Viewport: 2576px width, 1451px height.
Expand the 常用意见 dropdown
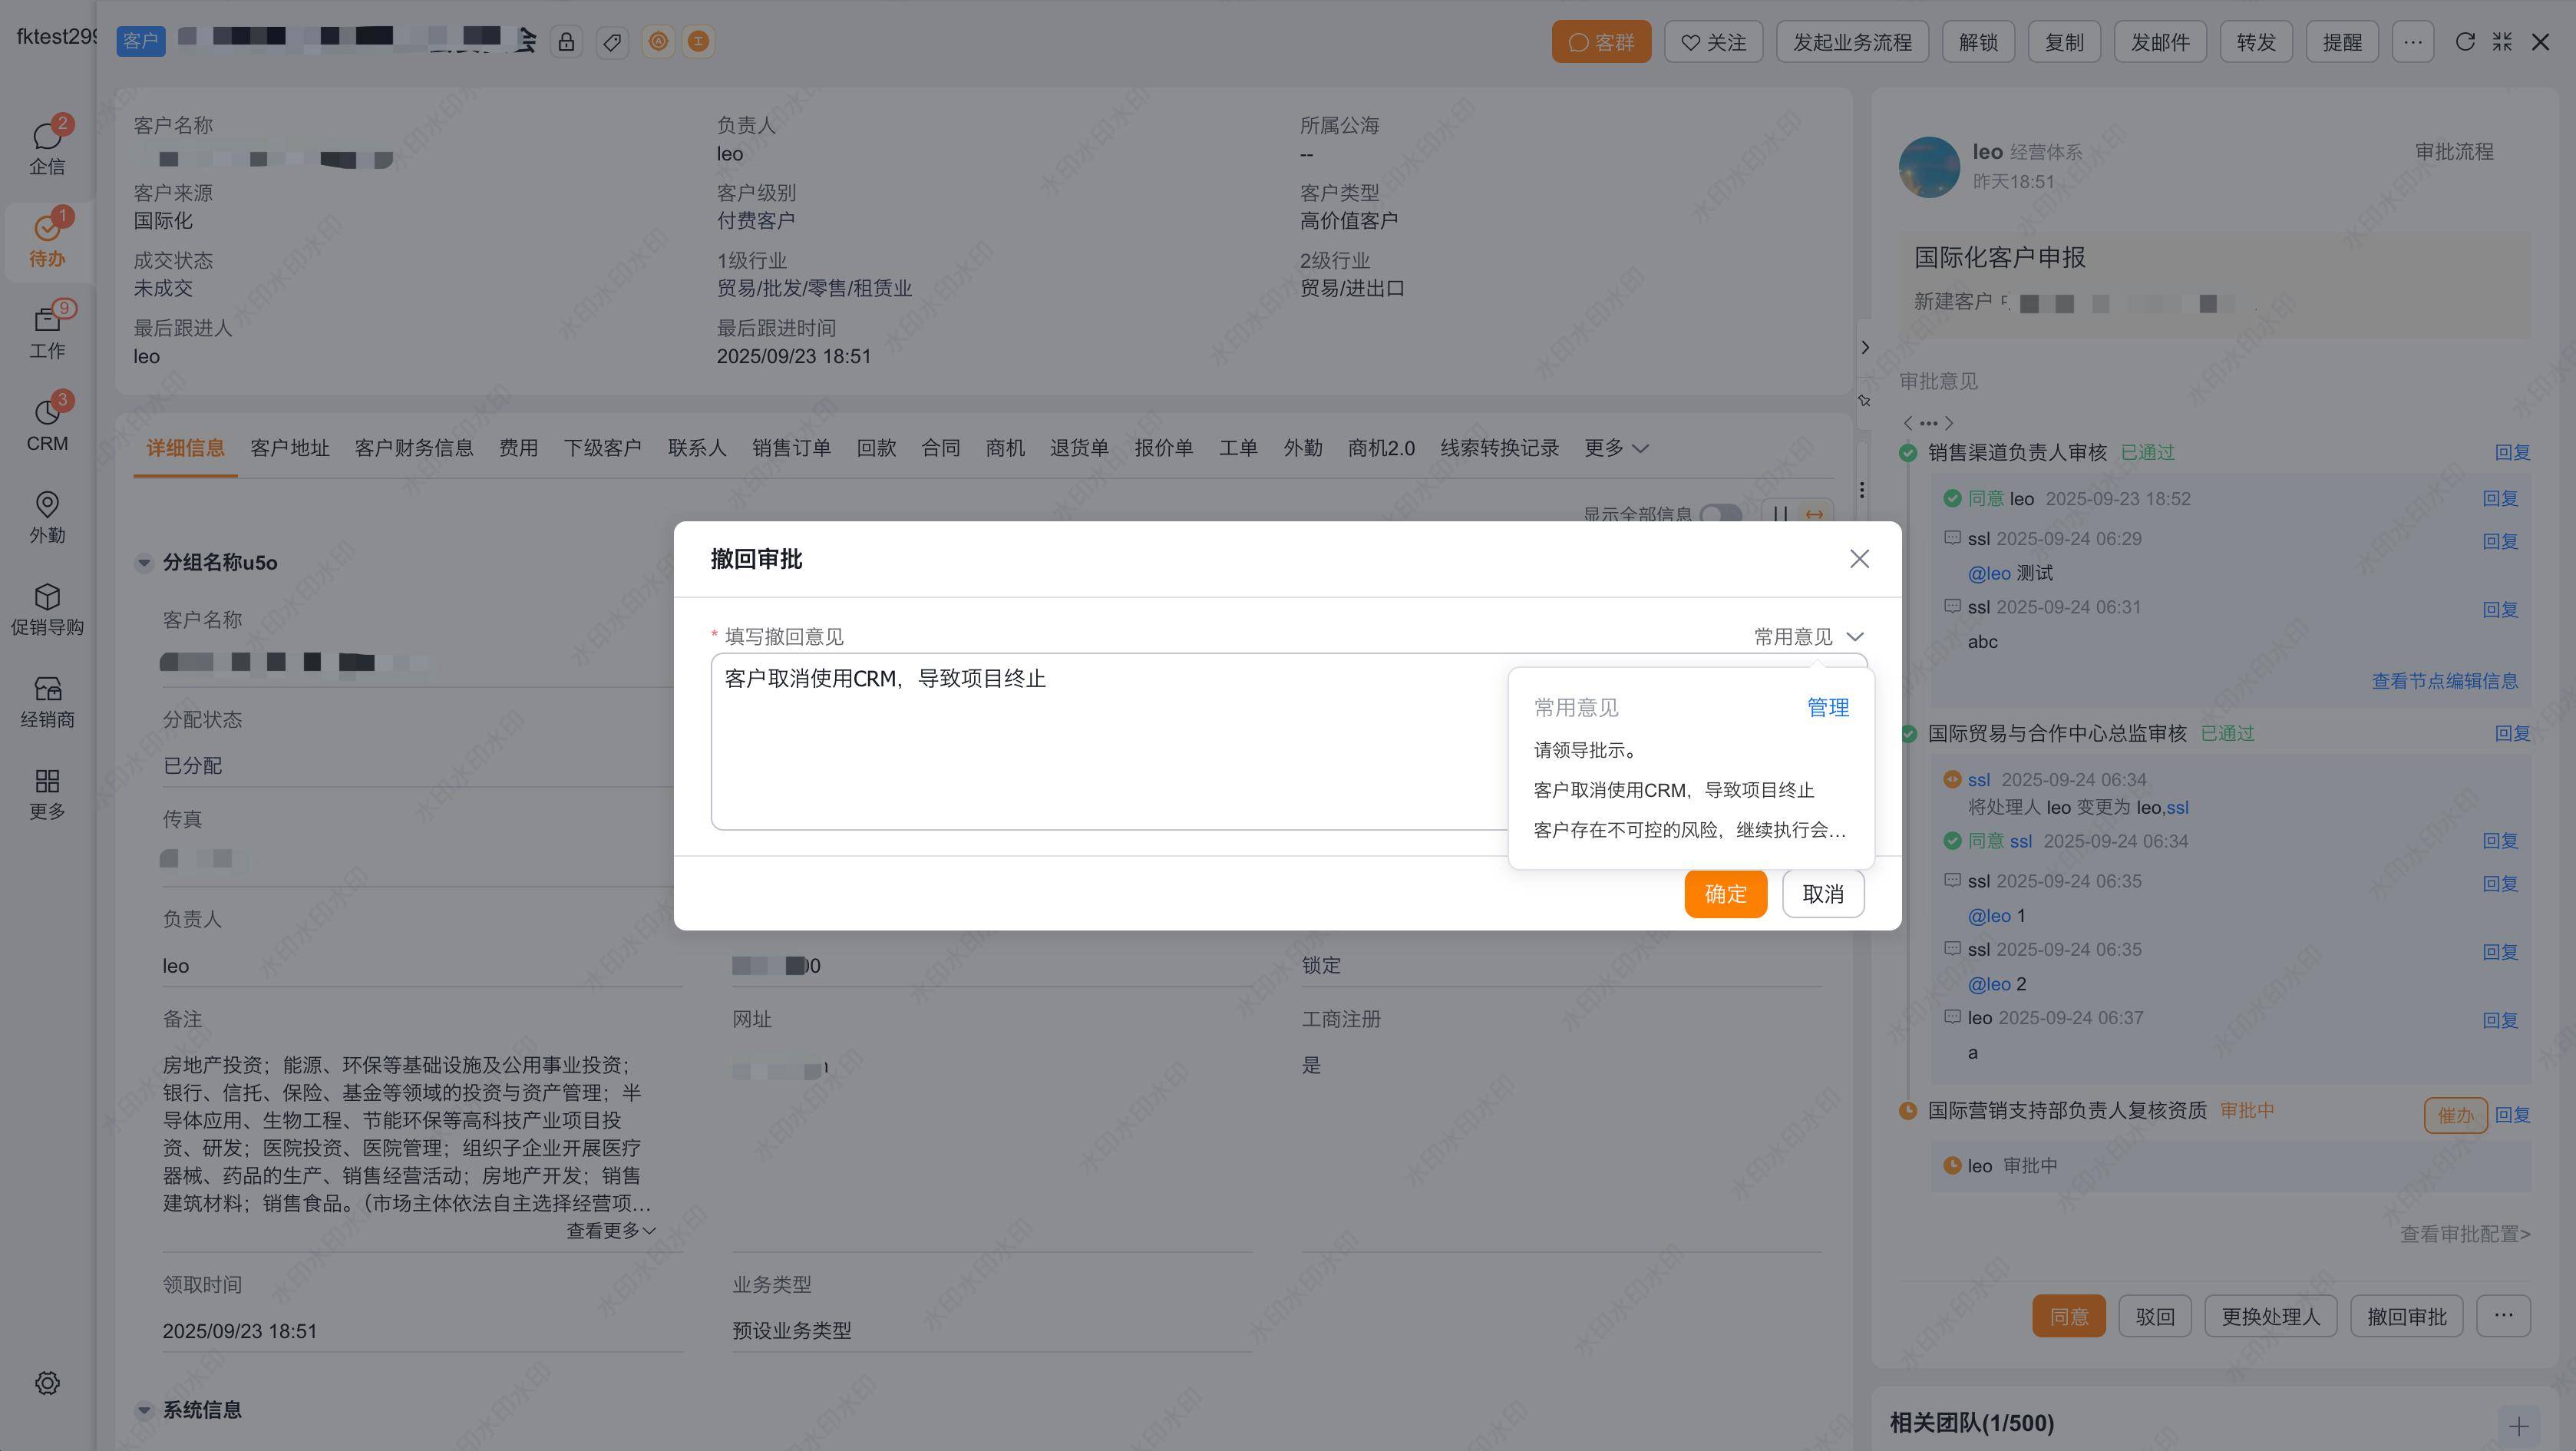click(x=1808, y=637)
